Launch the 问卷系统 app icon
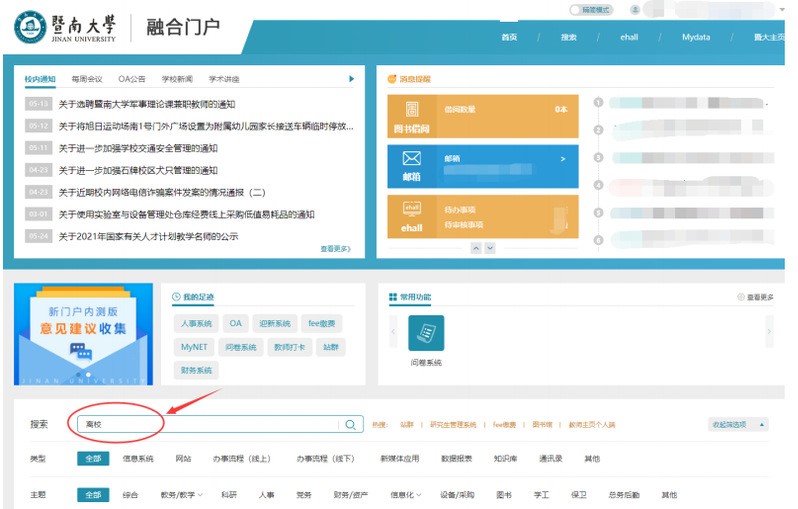 click(425, 333)
